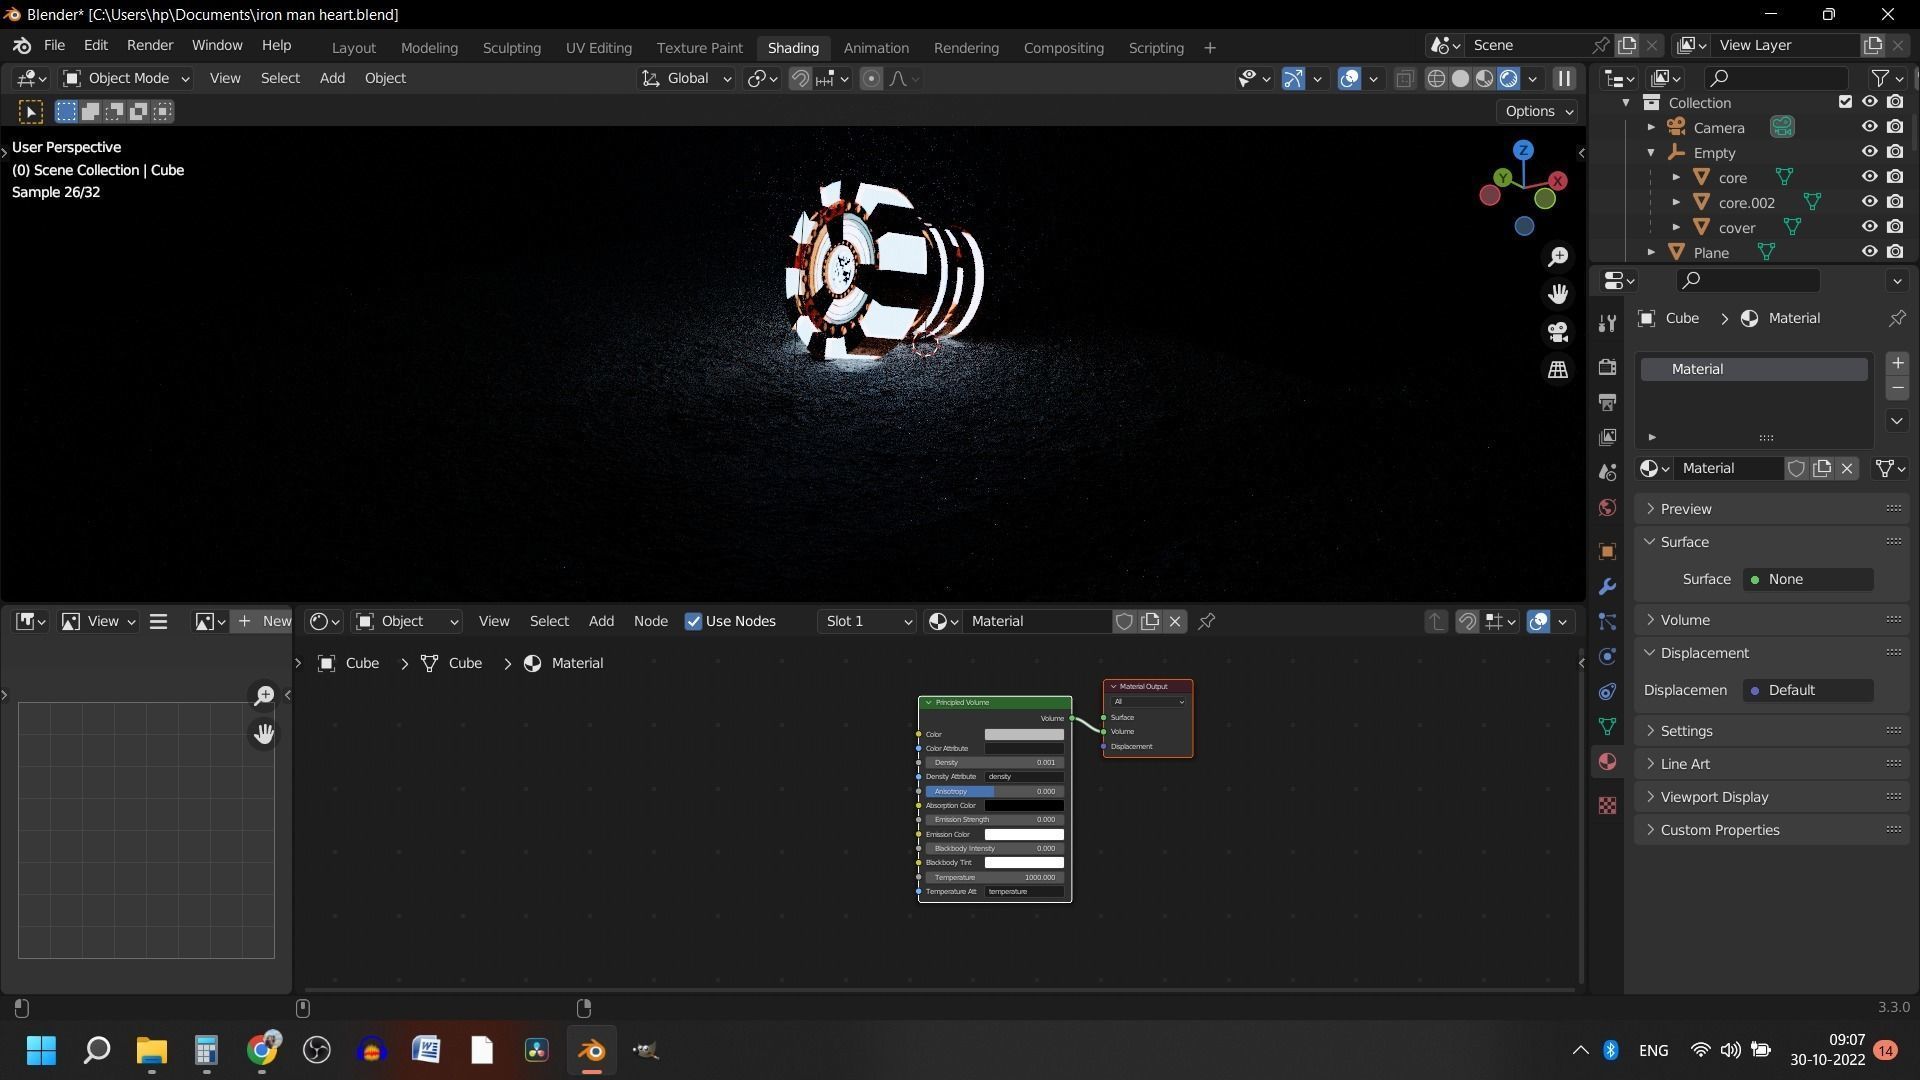Image resolution: width=1920 pixels, height=1080 pixels.
Task: Toggle camera view in viewport
Action: point(1558,332)
